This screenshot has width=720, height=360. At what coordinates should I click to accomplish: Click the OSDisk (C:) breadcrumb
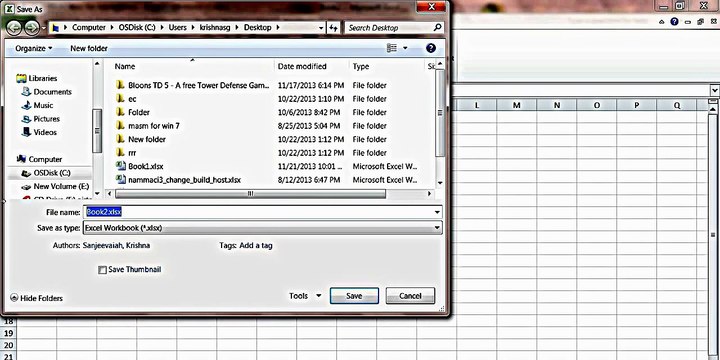coord(137,28)
